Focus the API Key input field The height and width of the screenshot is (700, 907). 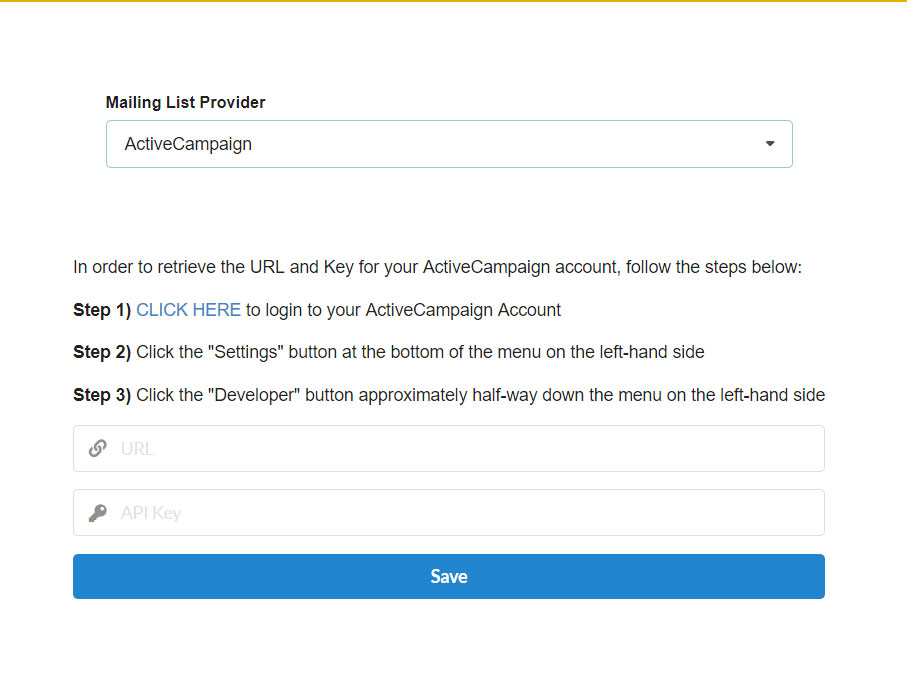pos(470,513)
